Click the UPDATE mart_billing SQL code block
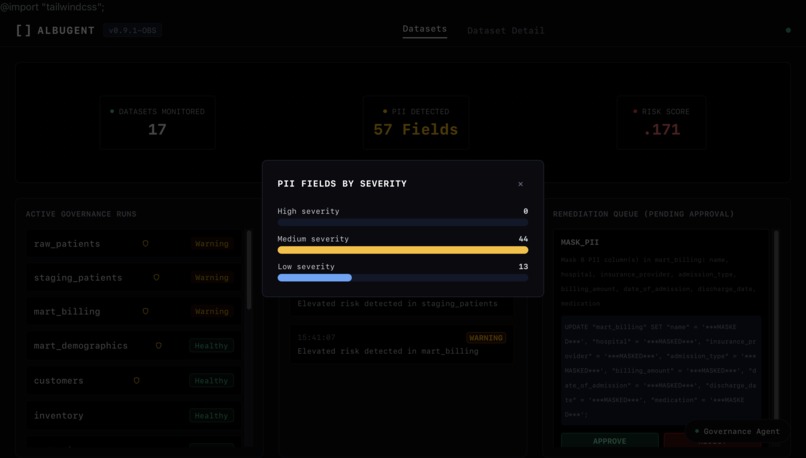Screen dimensions: 806x458 661,370
